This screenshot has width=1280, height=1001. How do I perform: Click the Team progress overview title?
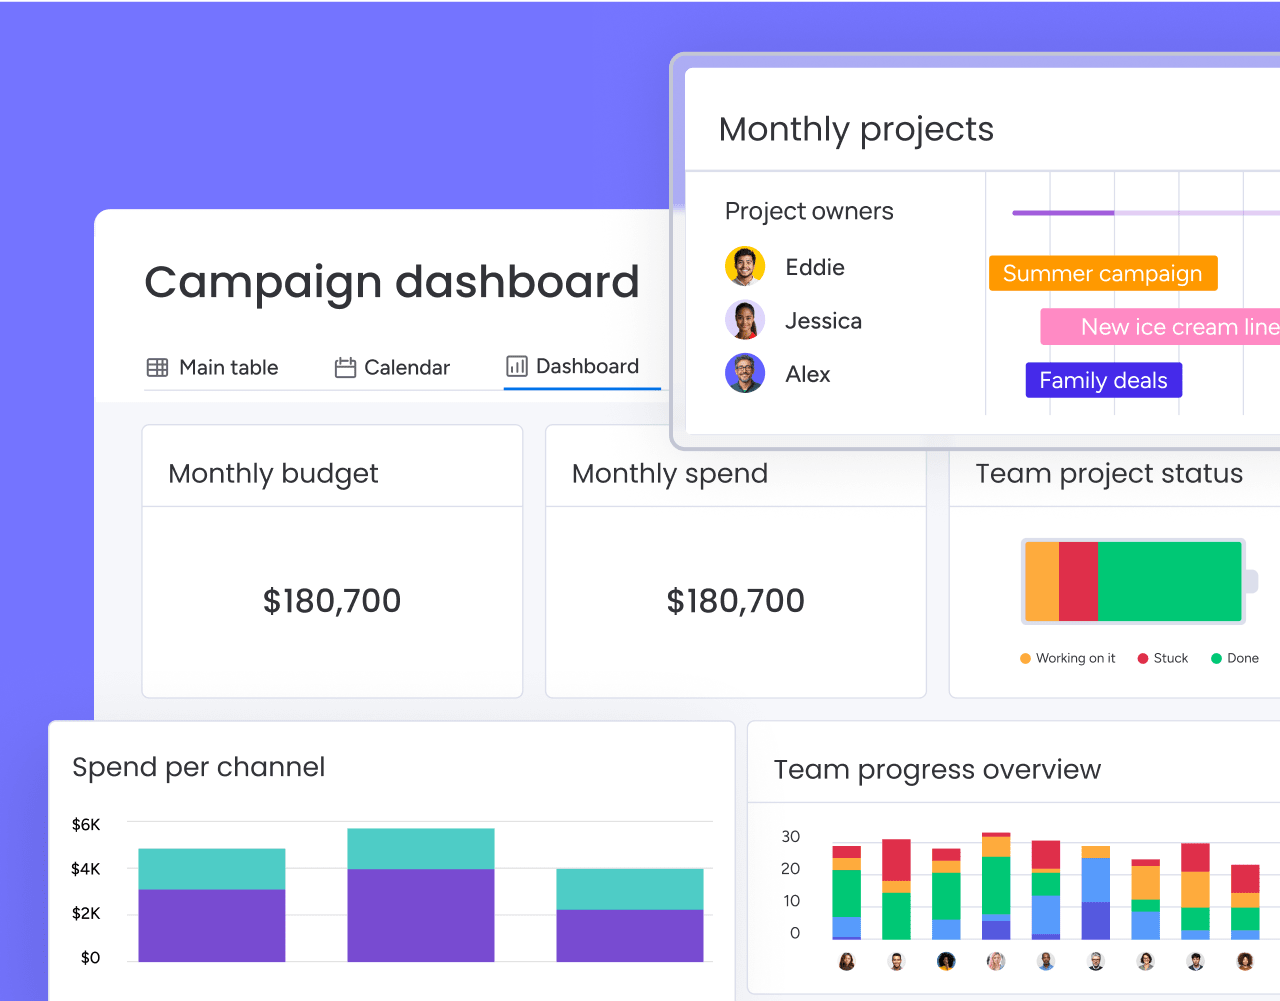coord(937,769)
